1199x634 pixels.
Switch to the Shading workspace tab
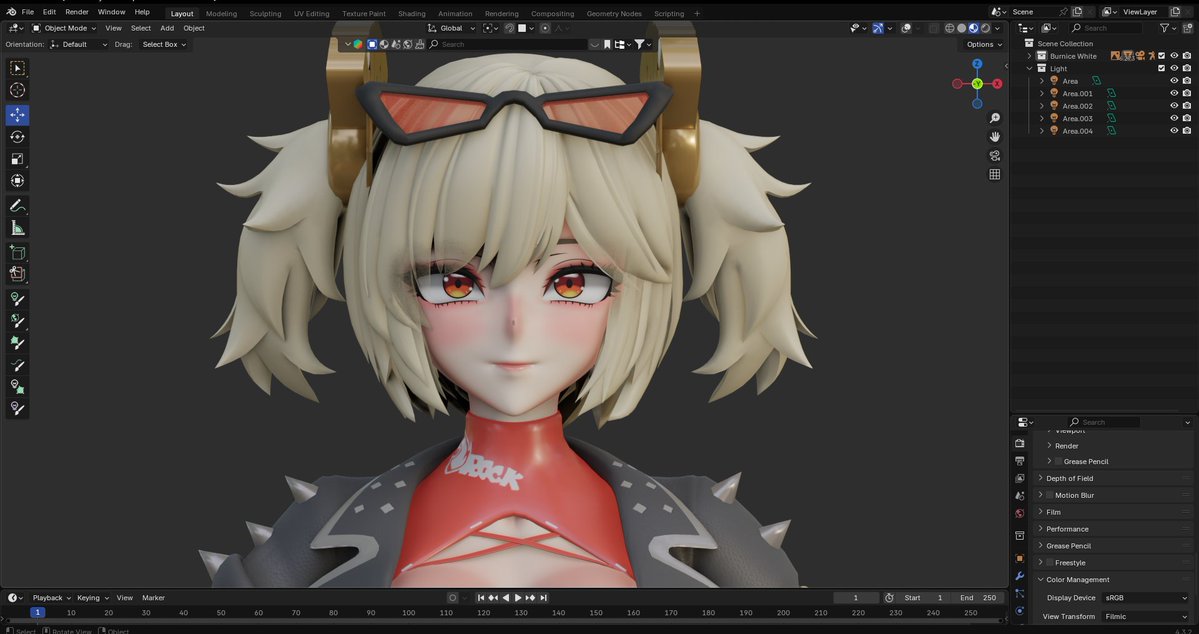click(411, 14)
